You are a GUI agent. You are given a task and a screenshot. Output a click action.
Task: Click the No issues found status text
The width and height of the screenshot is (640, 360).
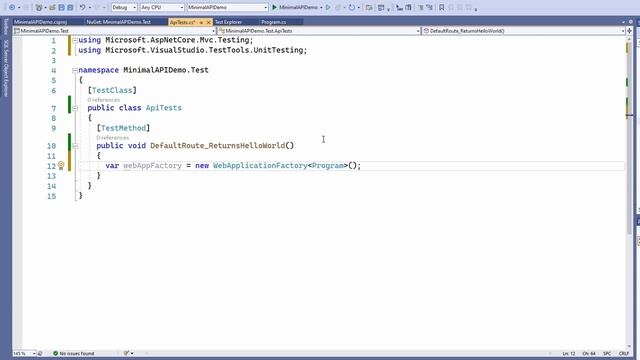click(x=77, y=353)
